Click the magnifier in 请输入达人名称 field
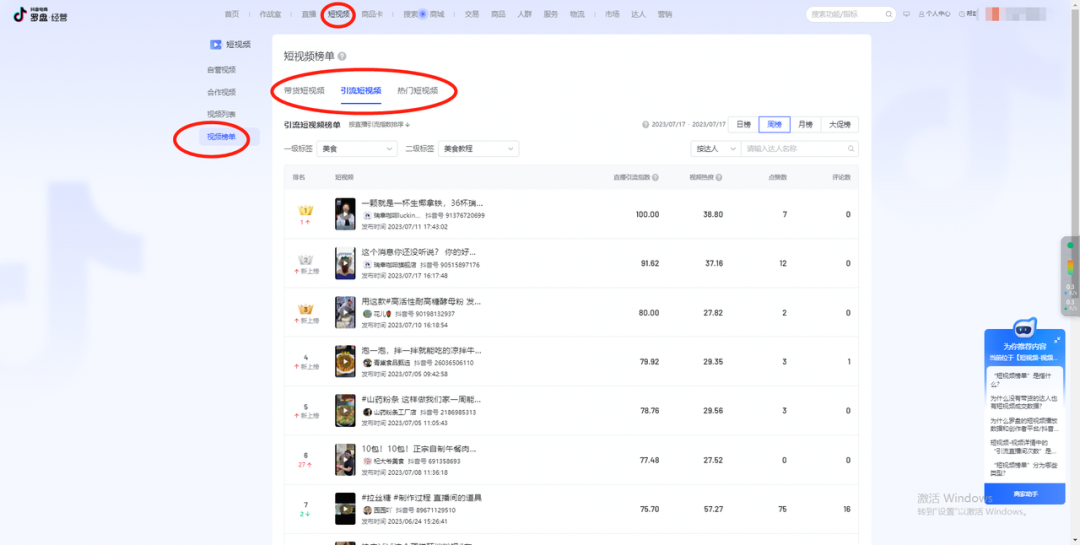Screen dimensions: 1080x545 pos(851,148)
